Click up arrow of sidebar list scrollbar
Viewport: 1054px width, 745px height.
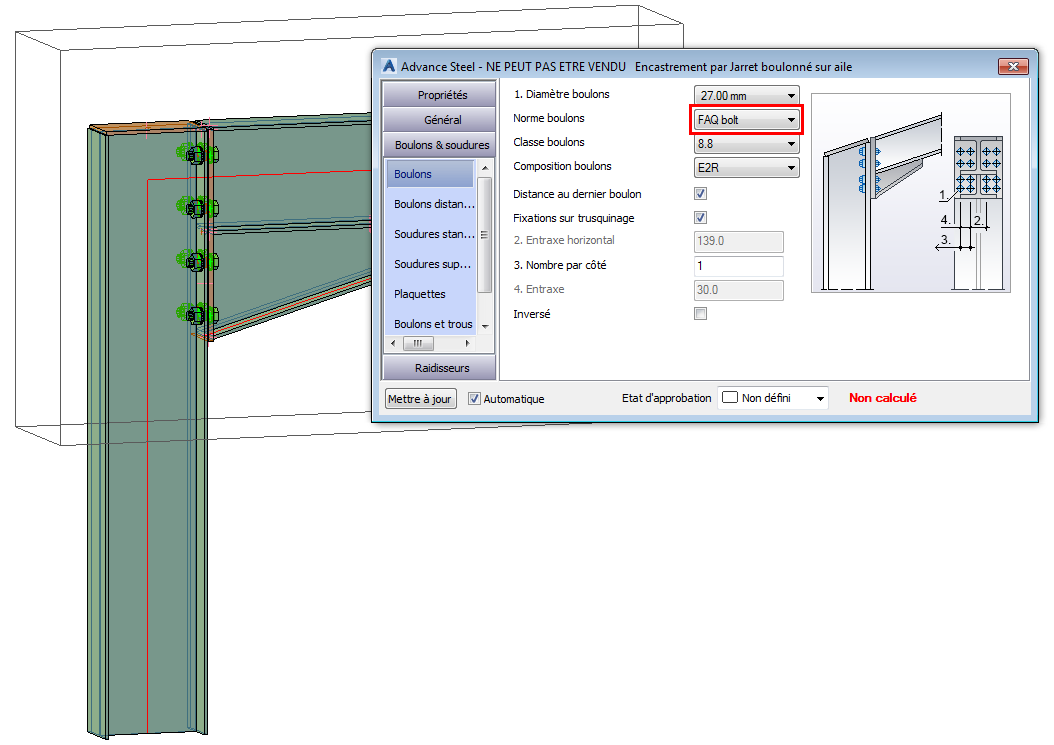485,167
